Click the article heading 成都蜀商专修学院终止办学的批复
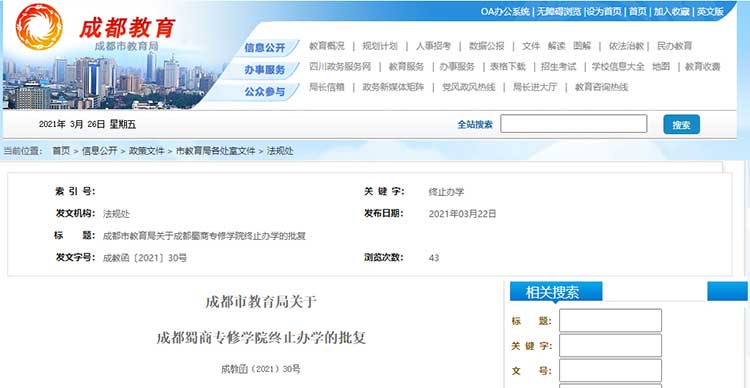750x388 pixels. (x=261, y=338)
